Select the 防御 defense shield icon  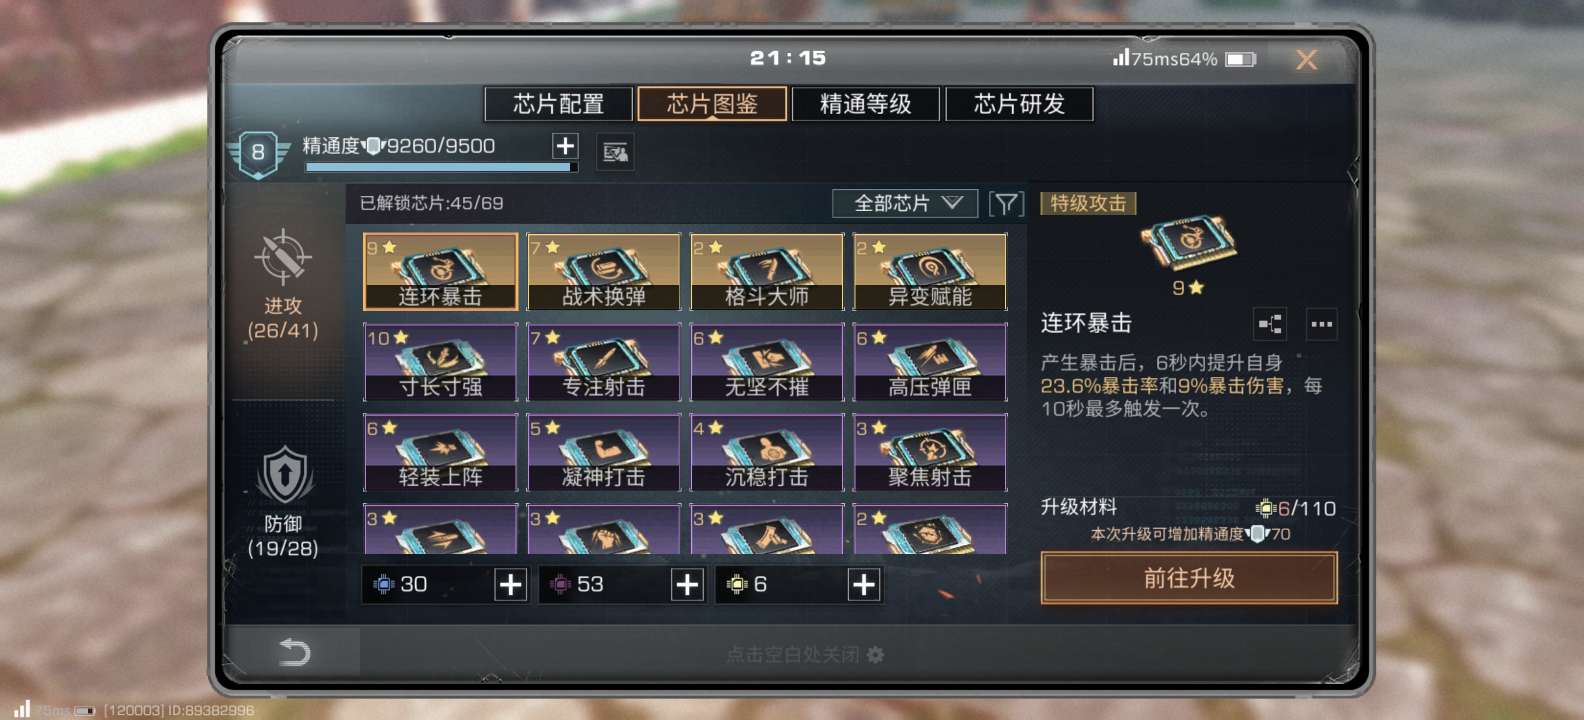click(x=284, y=475)
